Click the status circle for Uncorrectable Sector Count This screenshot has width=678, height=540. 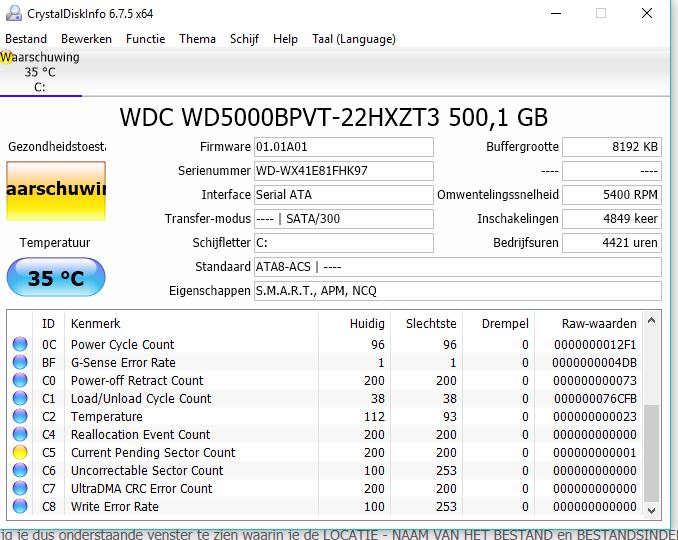(x=20, y=470)
